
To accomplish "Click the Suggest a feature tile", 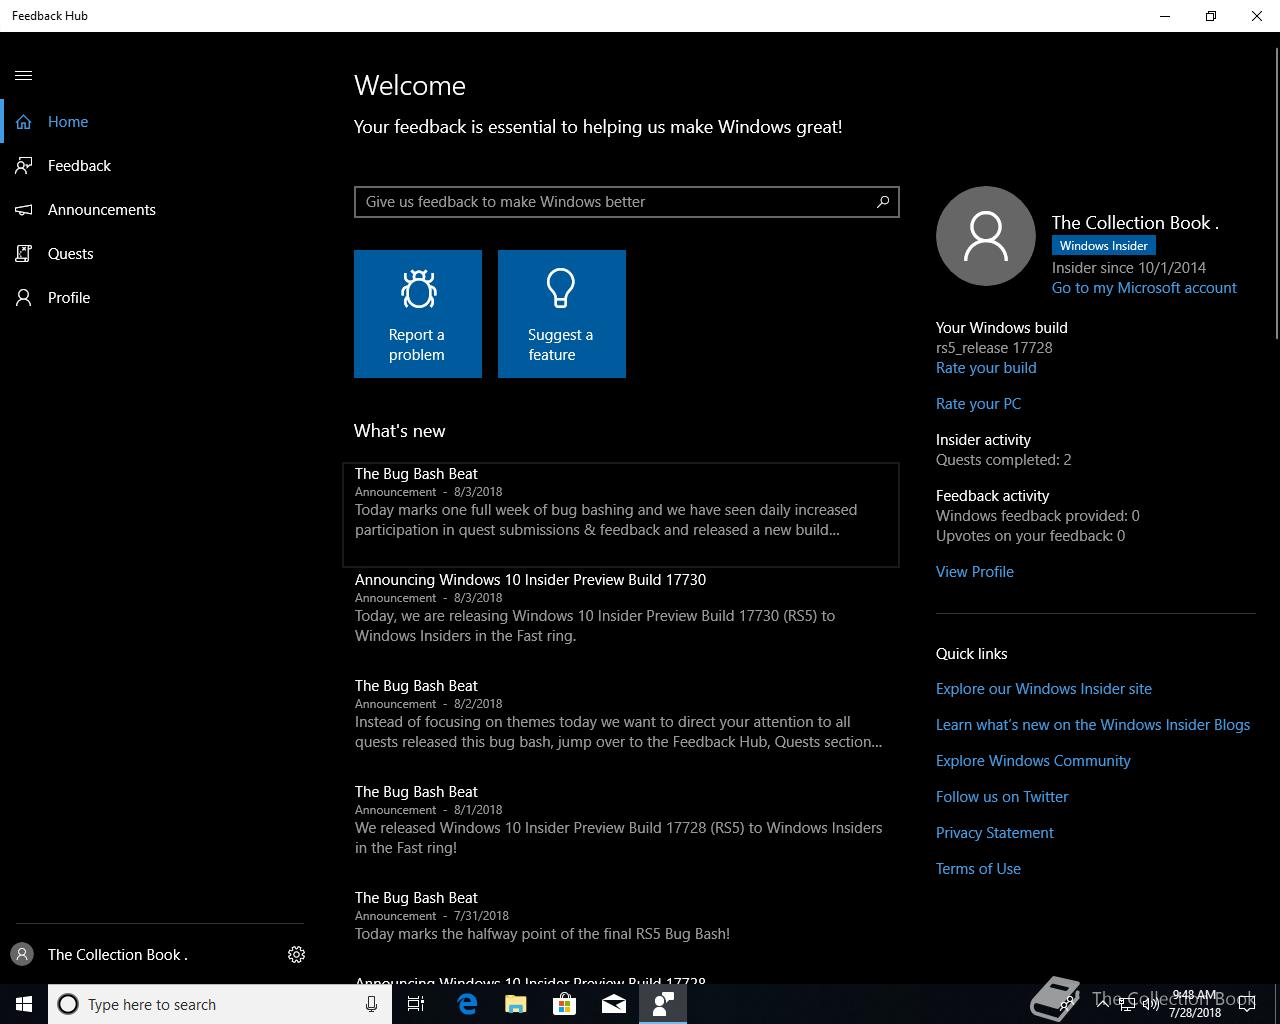I will (x=562, y=314).
